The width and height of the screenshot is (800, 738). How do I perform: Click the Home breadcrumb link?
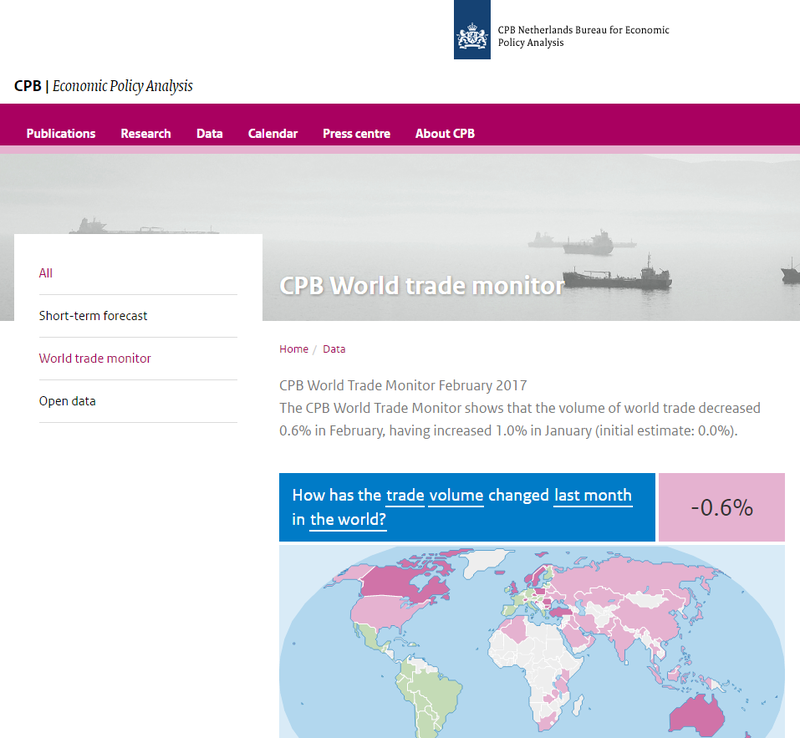point(294,349)
